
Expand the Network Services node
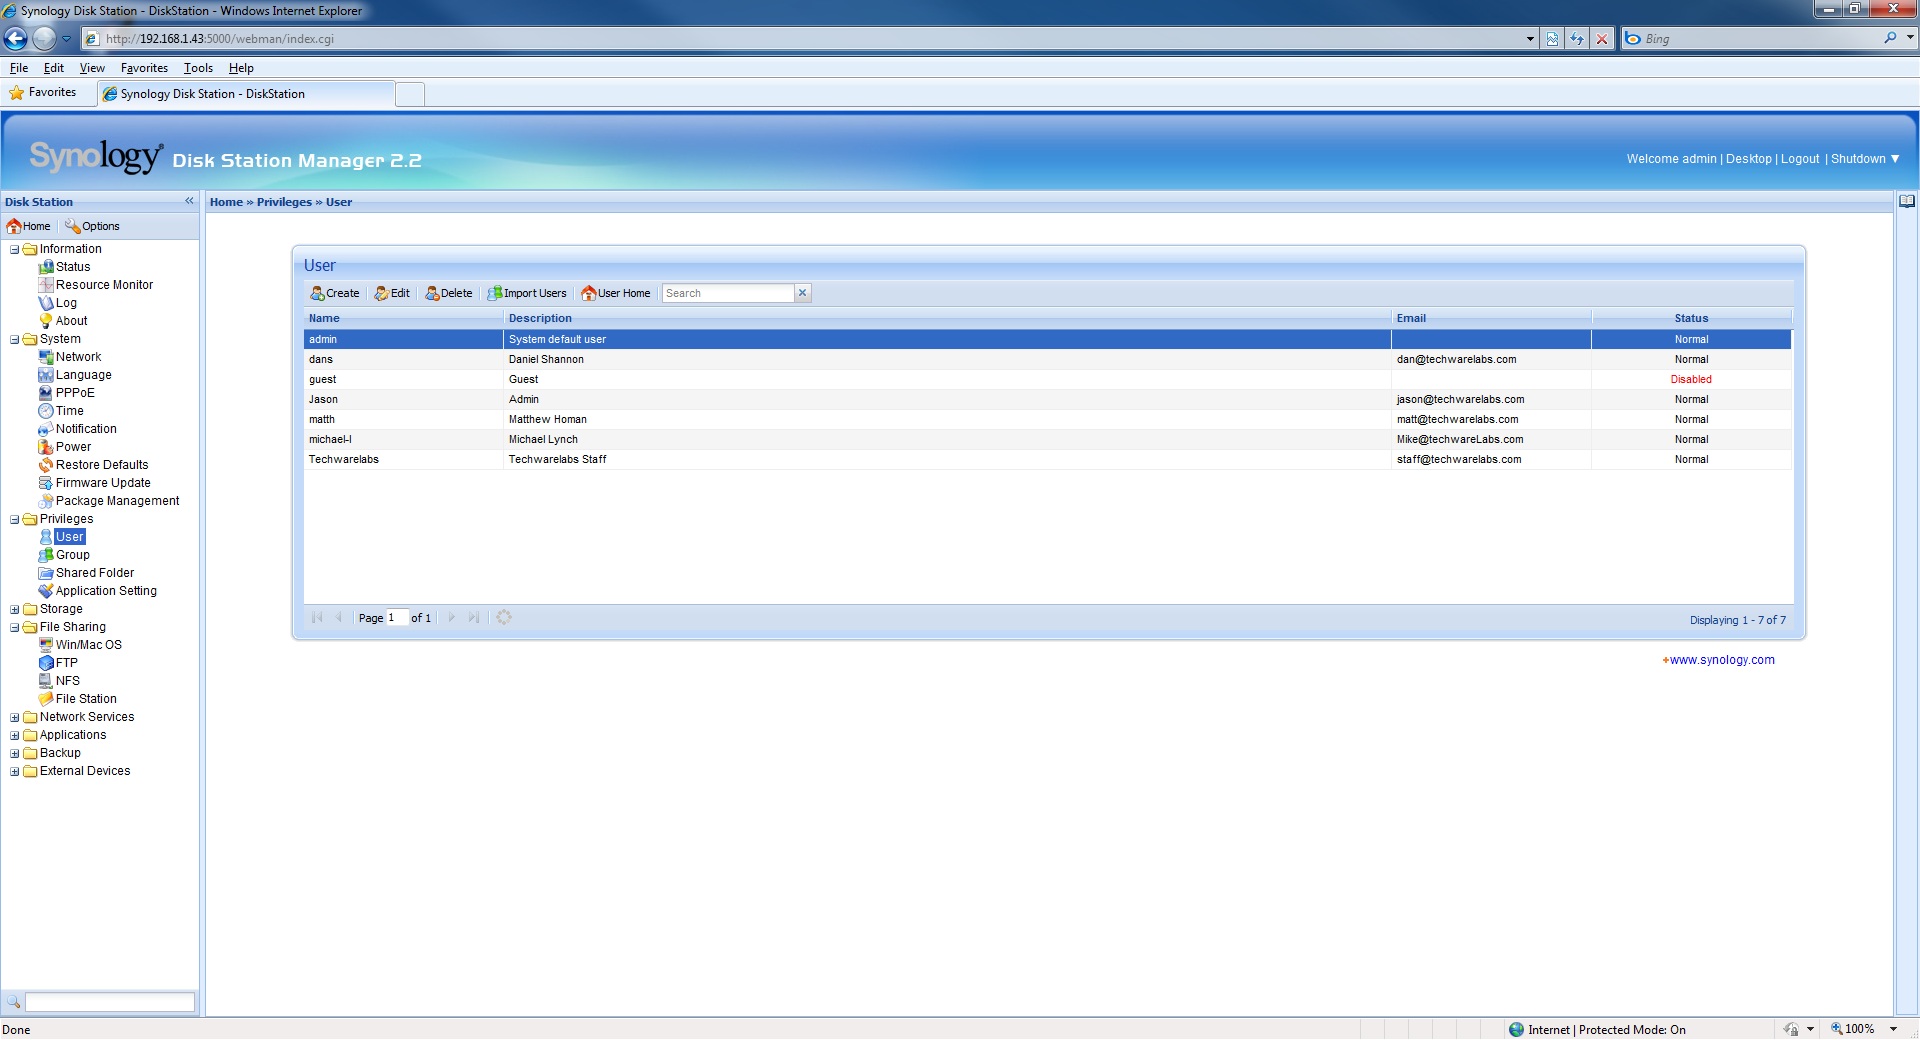click(15, 717)
